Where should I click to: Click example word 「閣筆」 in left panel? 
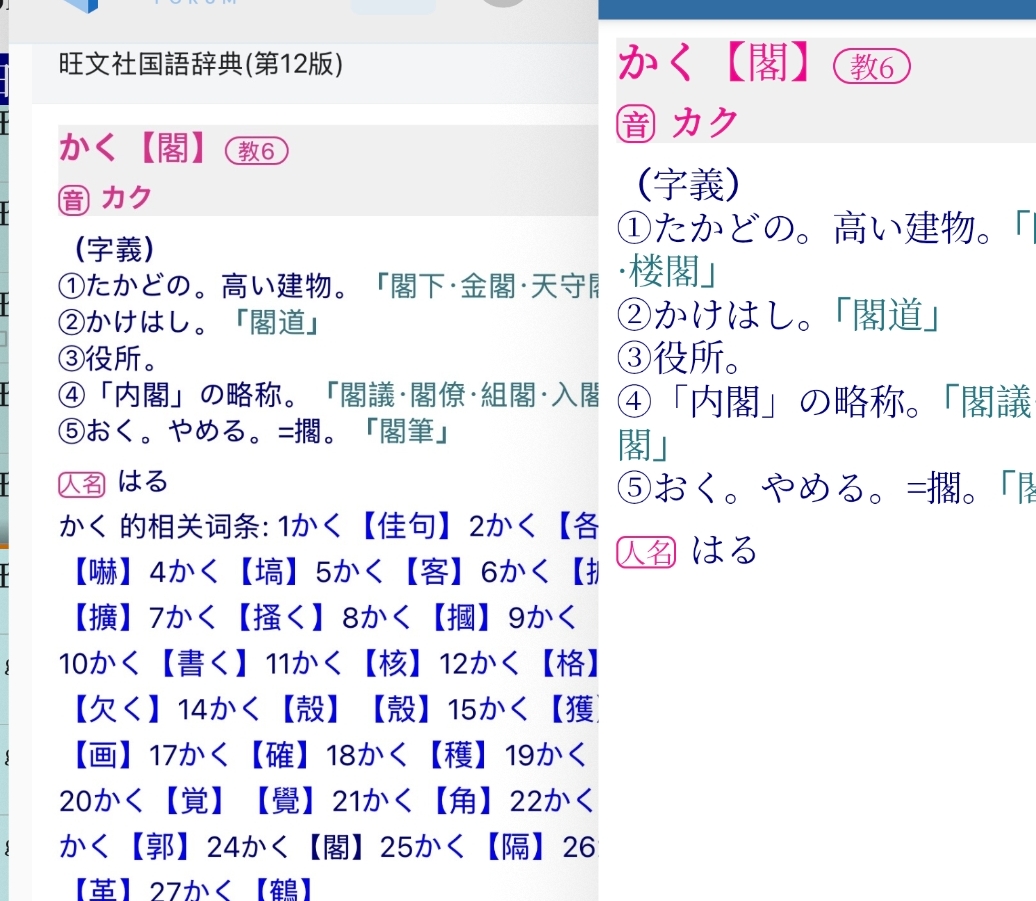click(407, 432)
